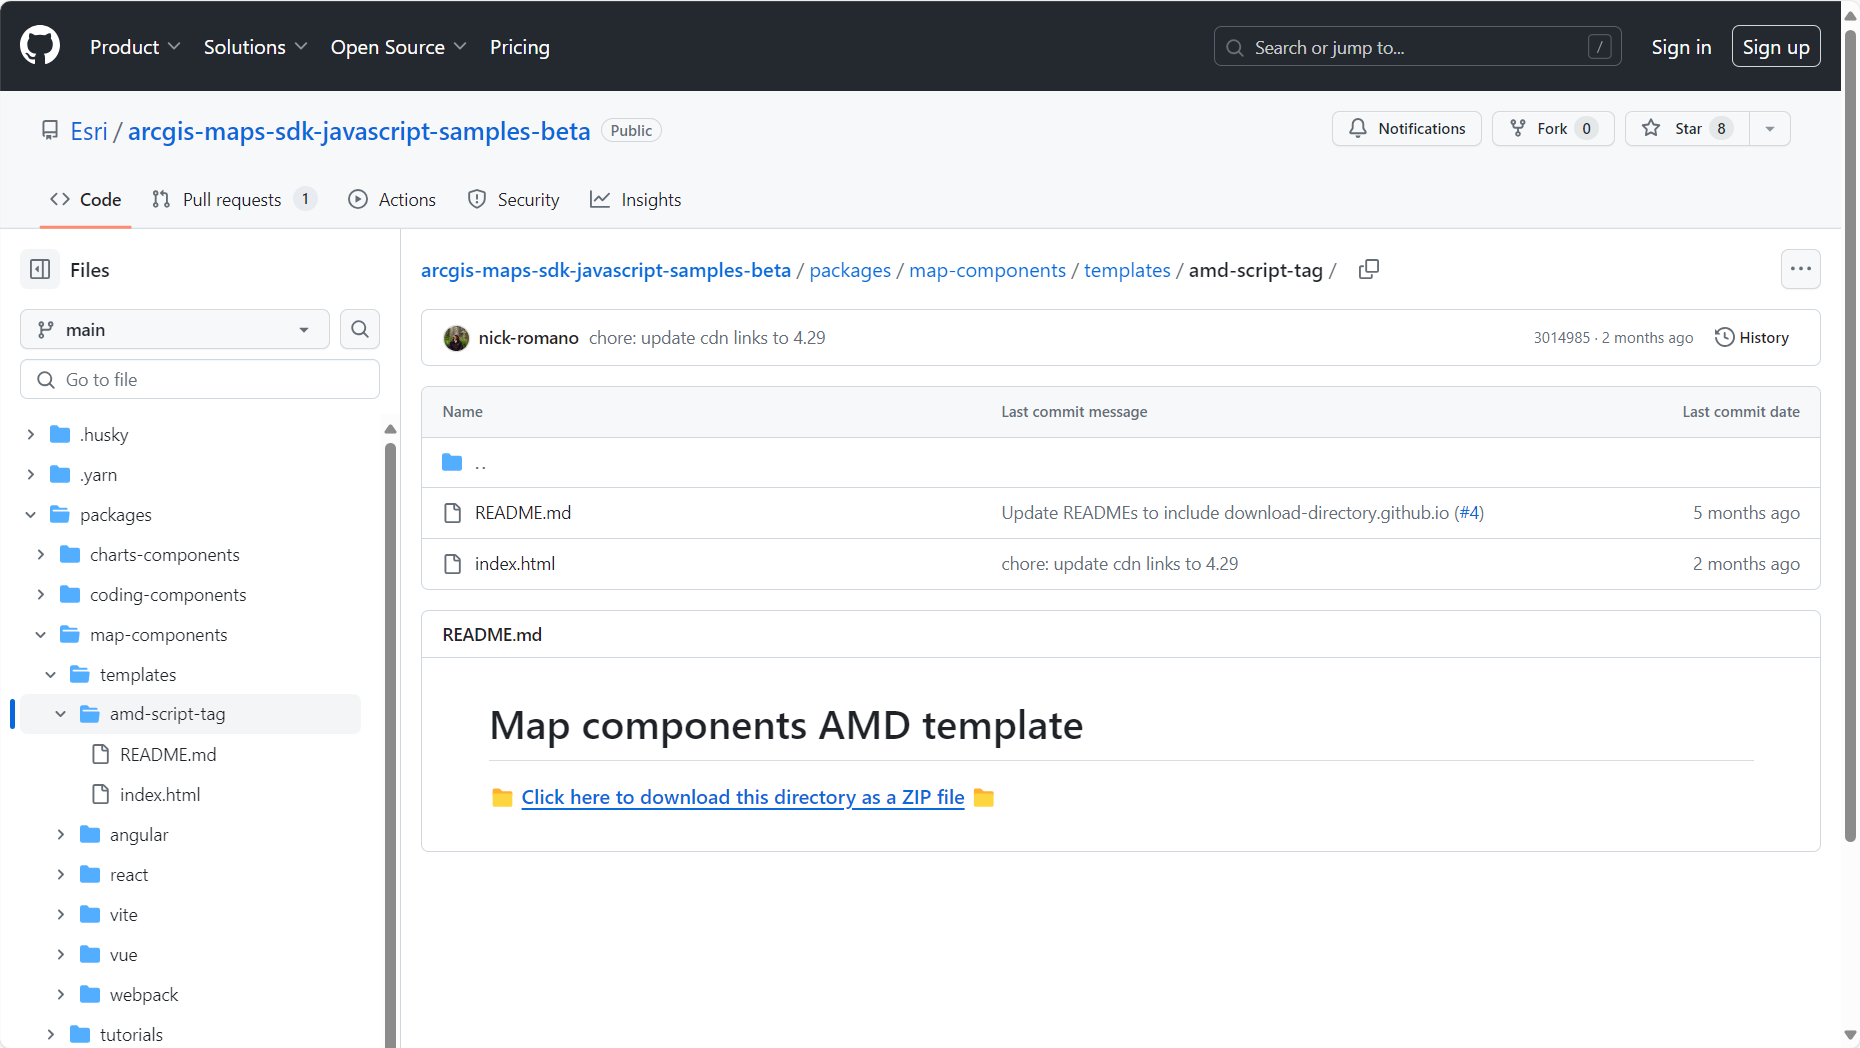Click the vue folder icon
The image size is (1860, 1048).
(90, 954)
